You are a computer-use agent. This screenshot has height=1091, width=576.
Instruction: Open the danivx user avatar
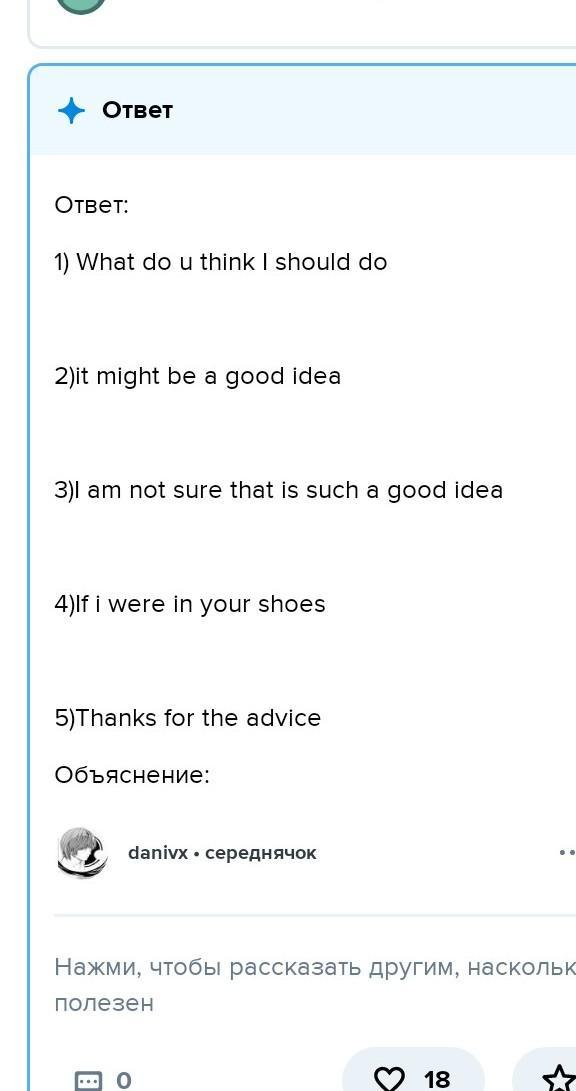coord(82,852)
